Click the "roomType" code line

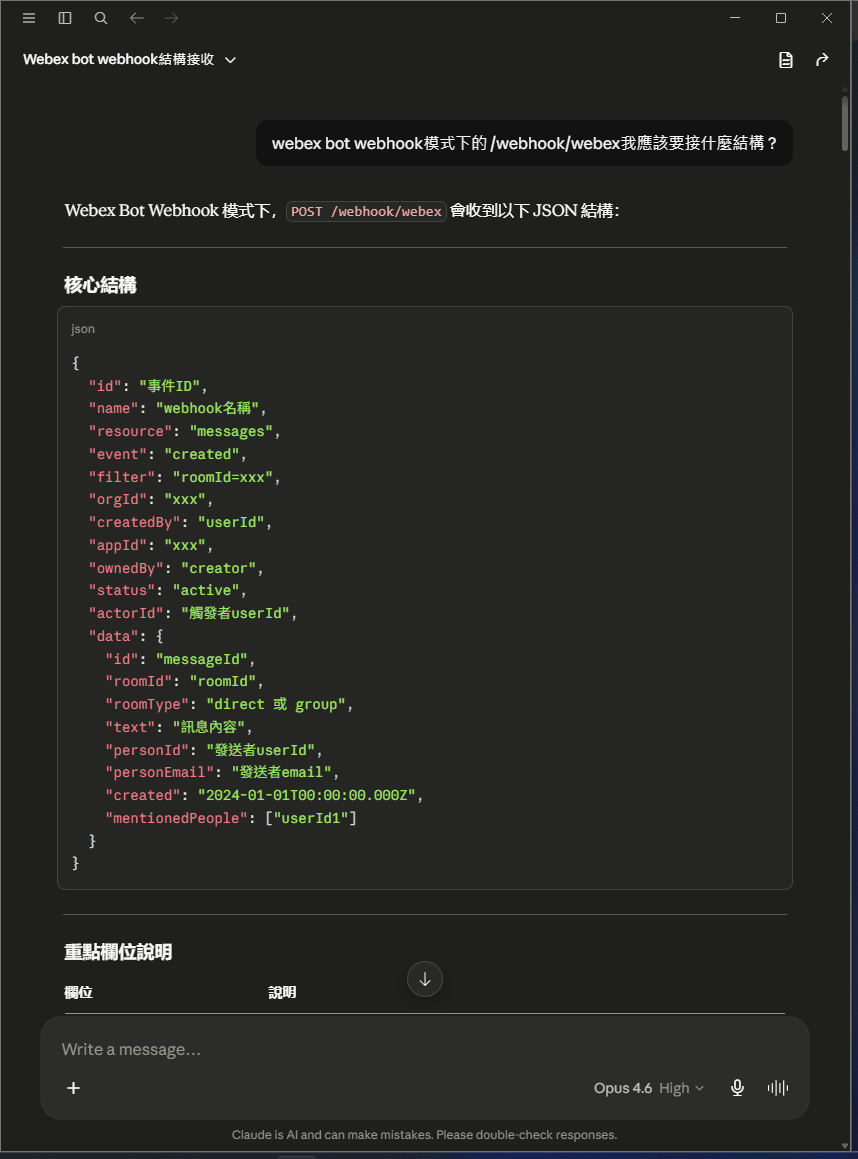(x=229, y=704)
